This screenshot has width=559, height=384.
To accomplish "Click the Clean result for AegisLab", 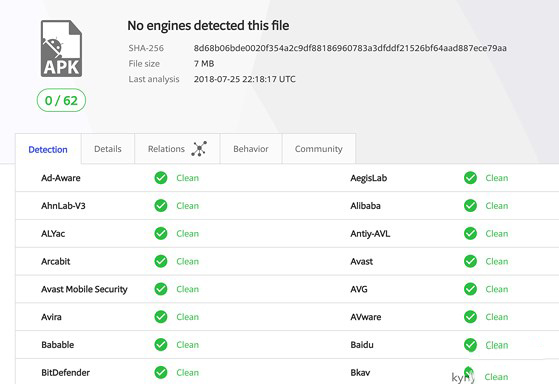I will tap(497, 178).
